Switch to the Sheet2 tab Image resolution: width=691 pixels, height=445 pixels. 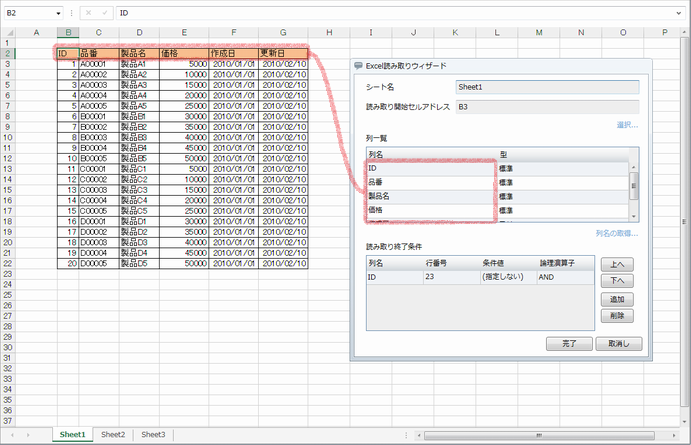pyautogui.click(x=113, y=435)
